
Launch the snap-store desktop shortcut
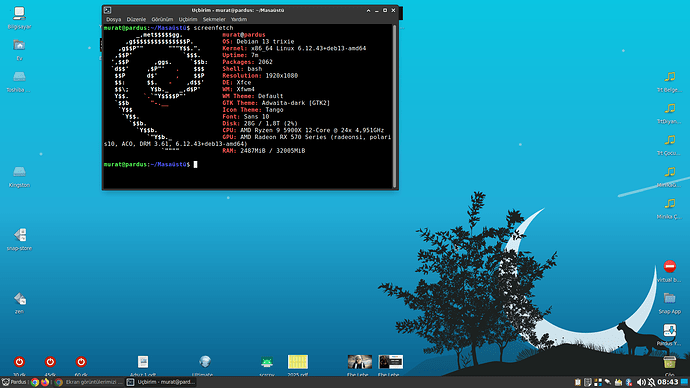coord(20,235)
